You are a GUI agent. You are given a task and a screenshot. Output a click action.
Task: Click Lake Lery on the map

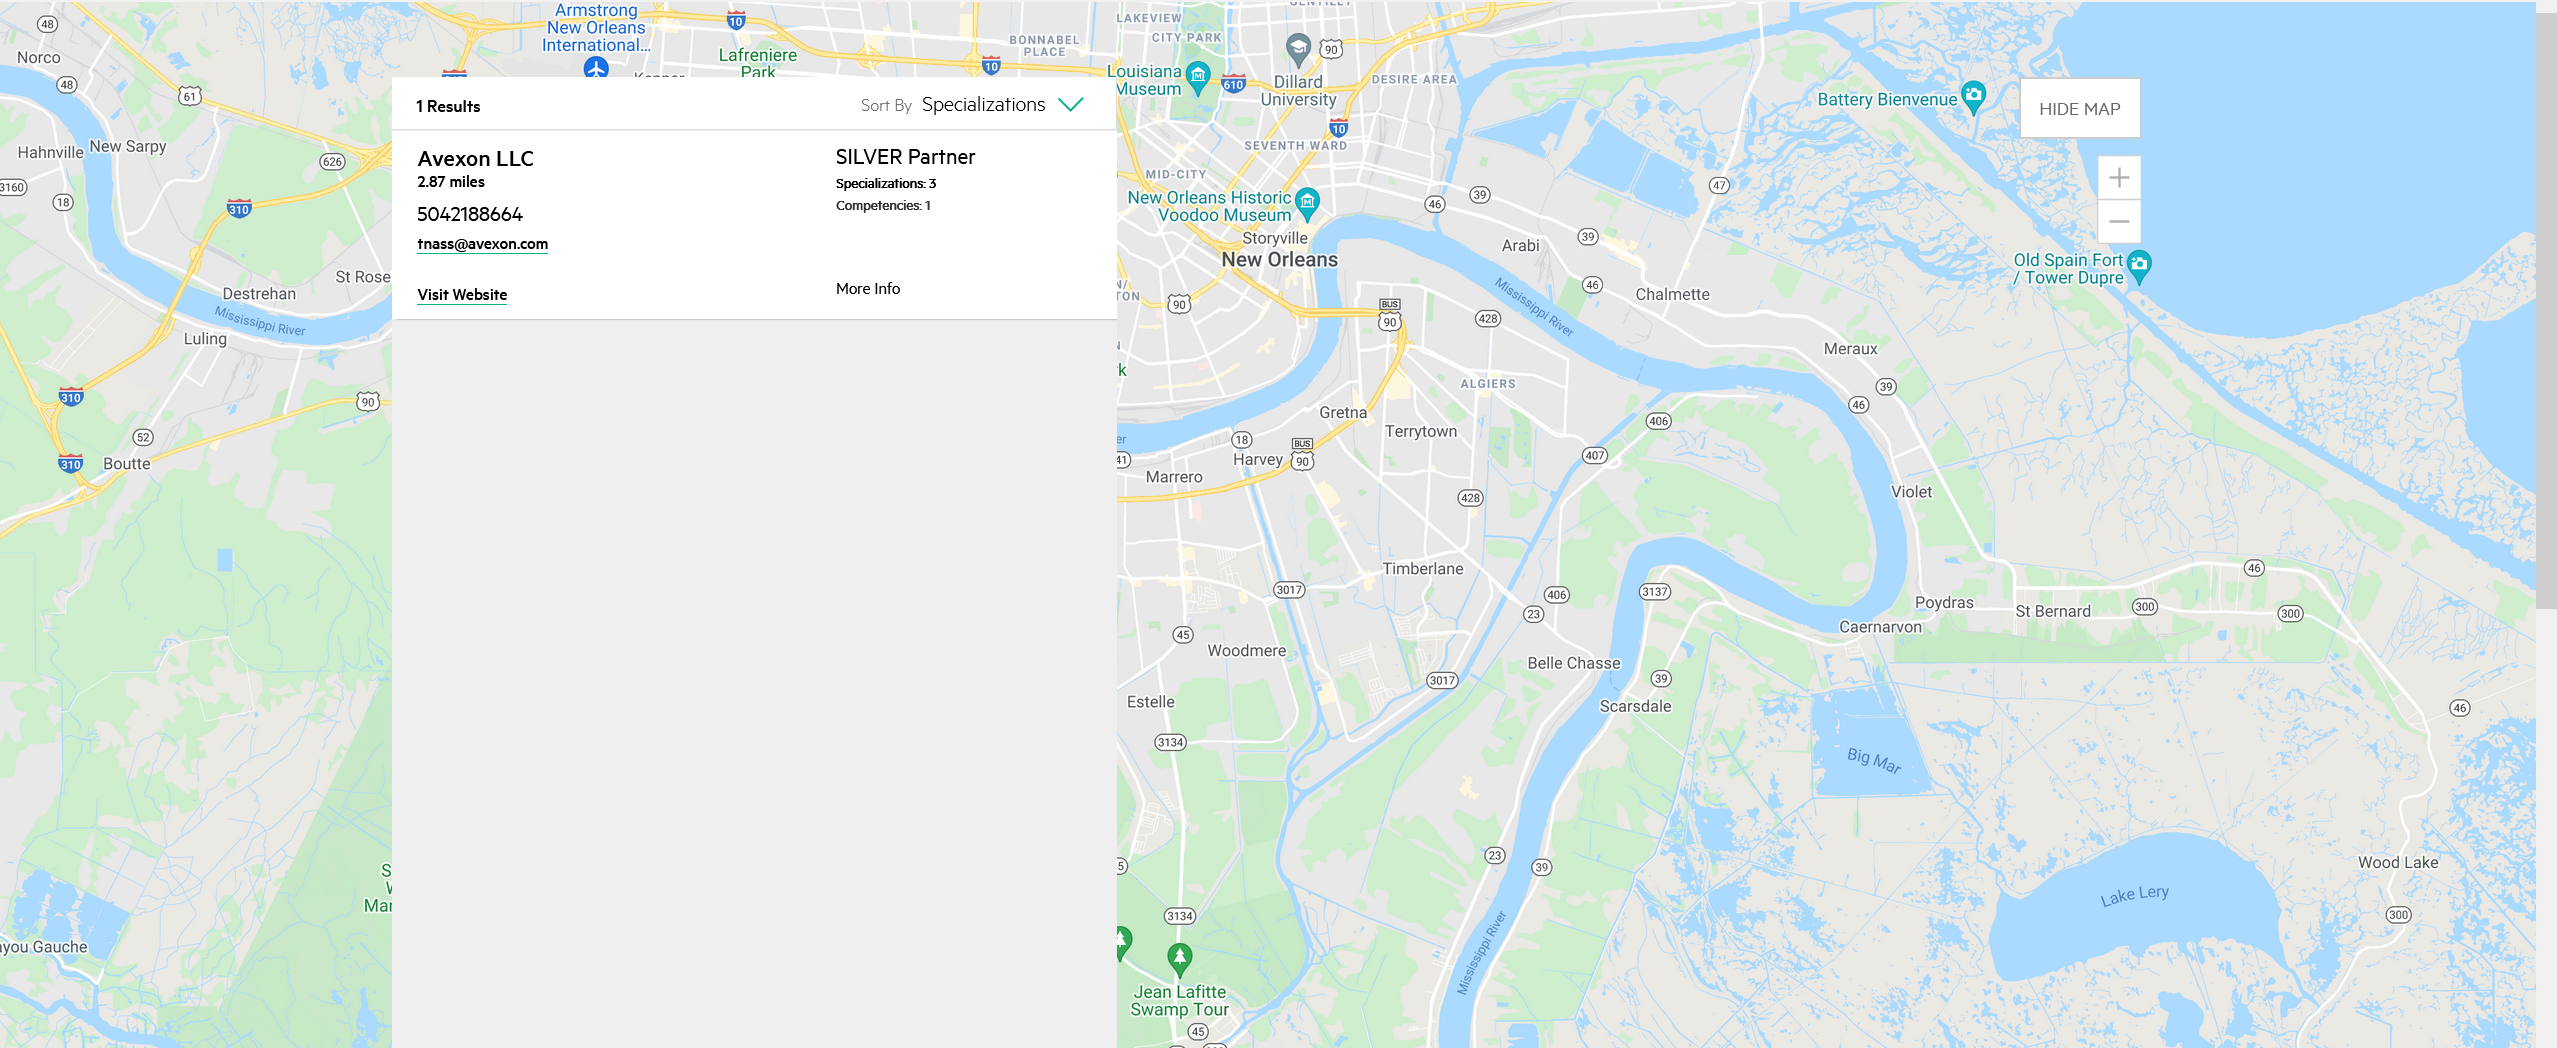2134,895
